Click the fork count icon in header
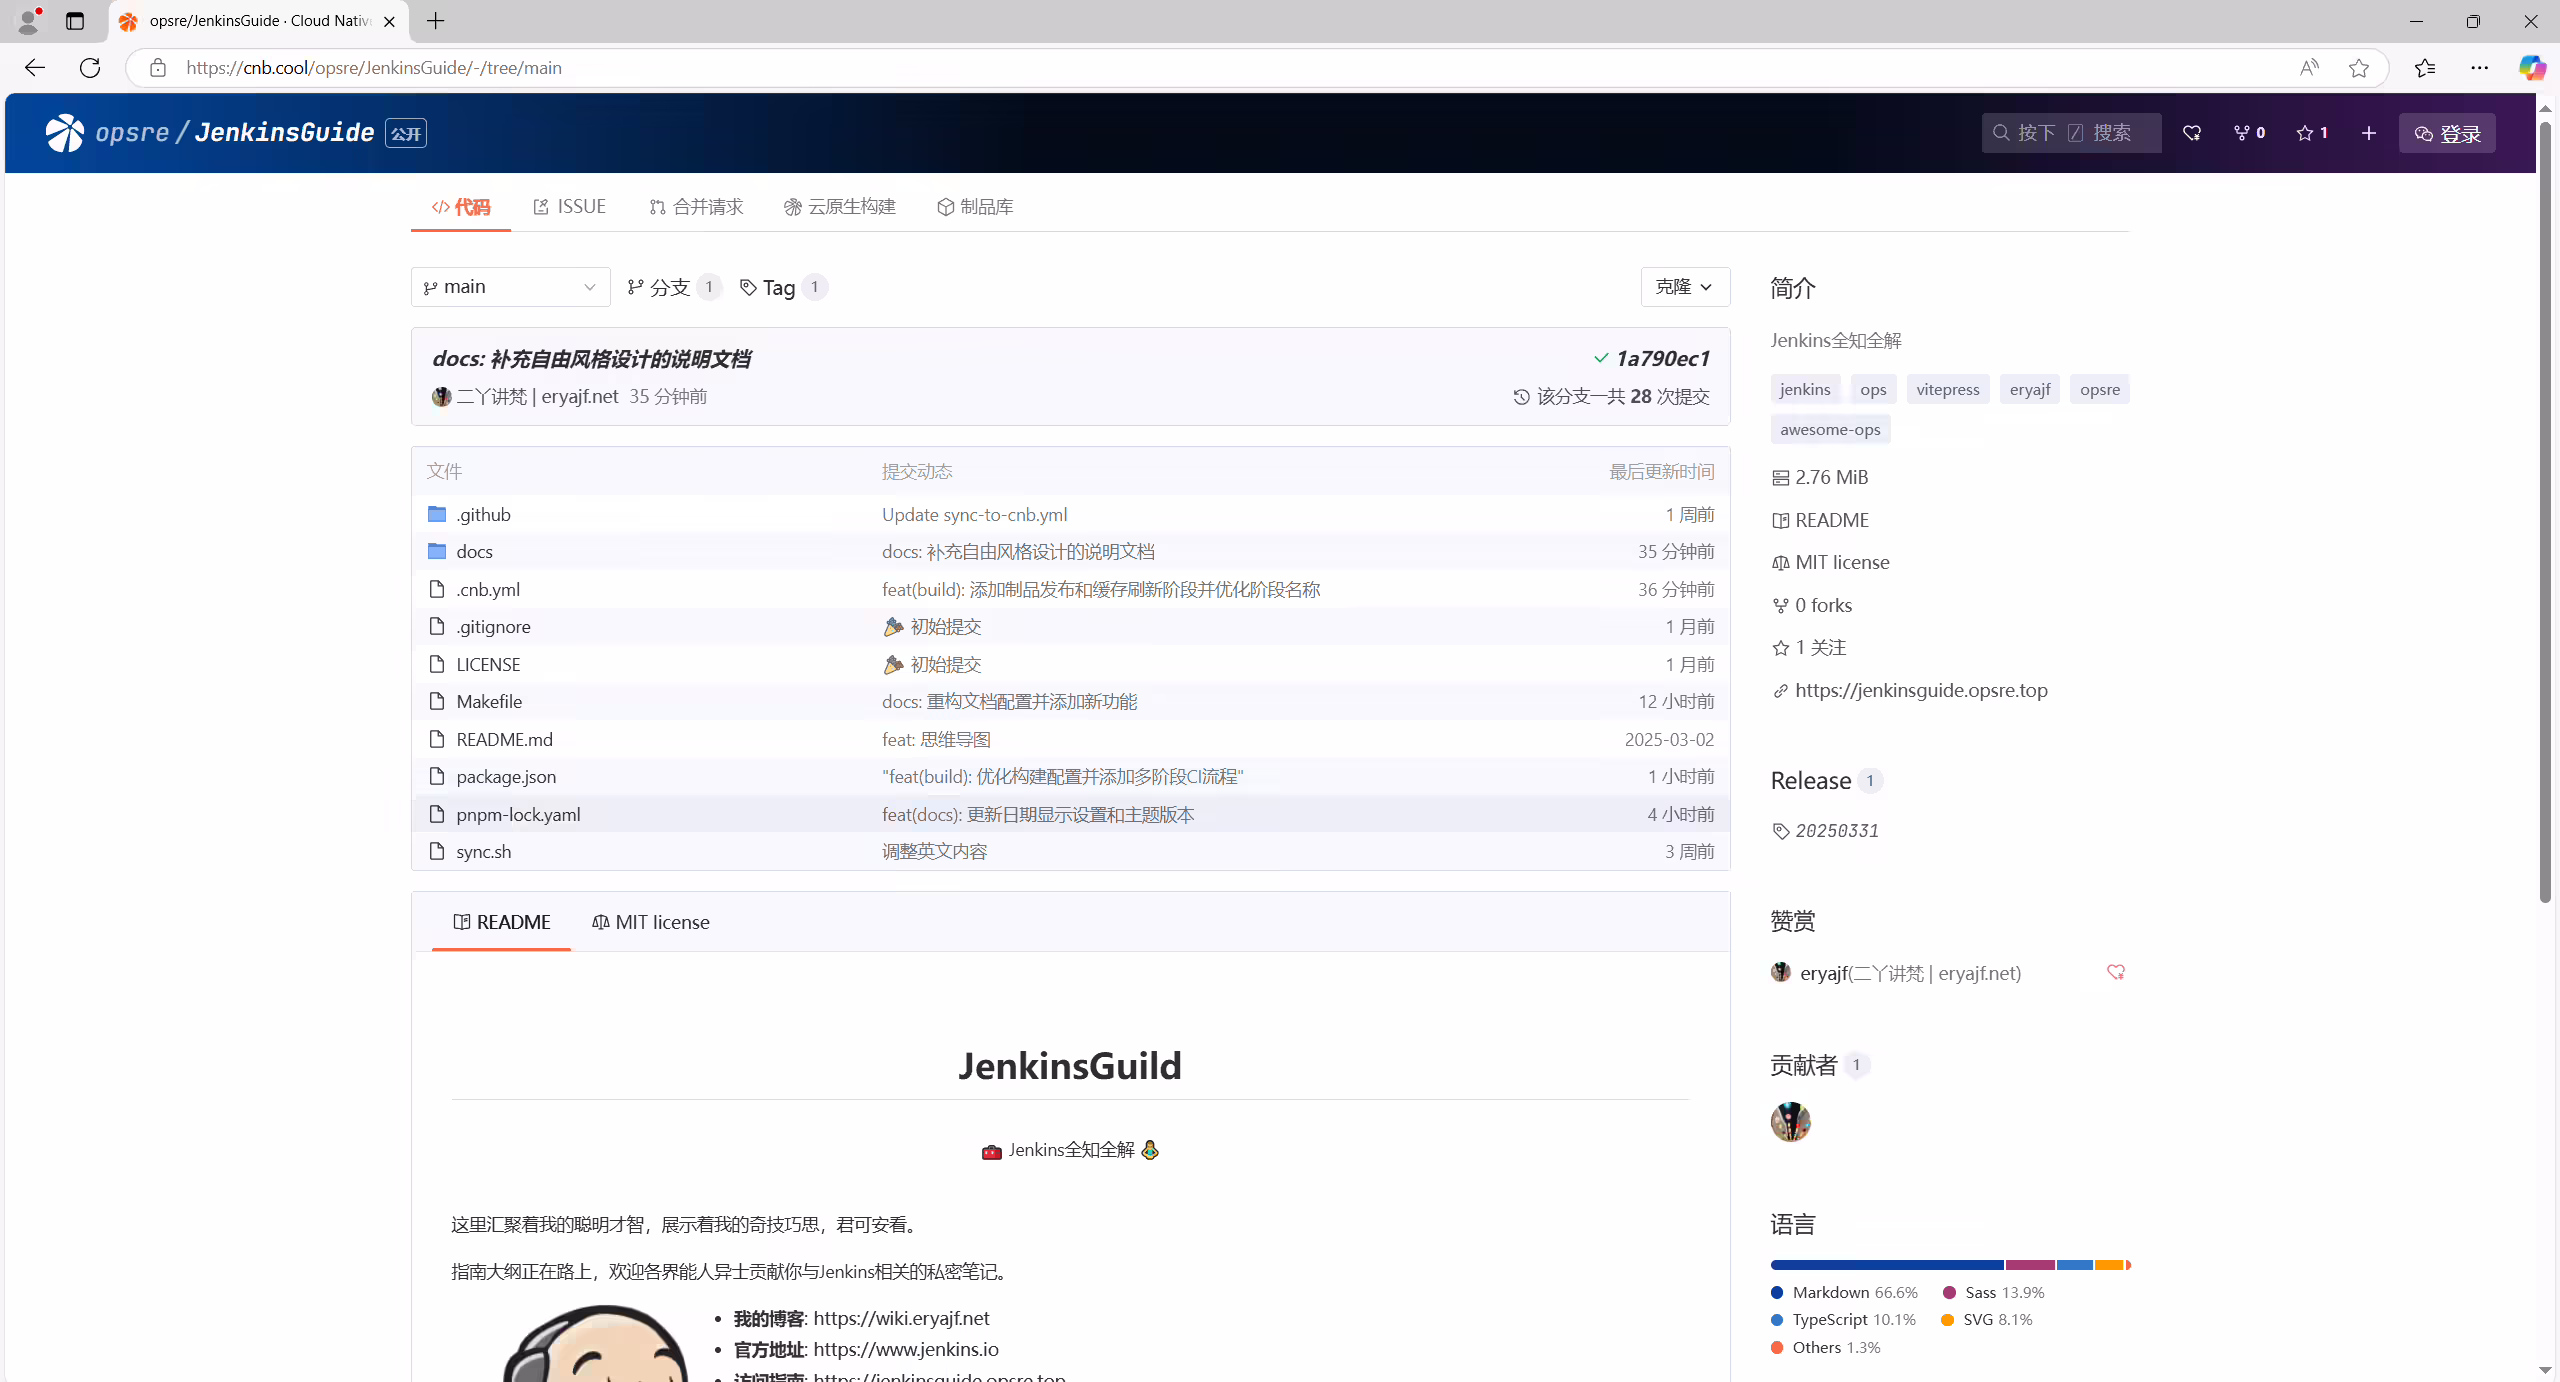This screenshot has width=2560, height=1382. tap(2249, 133)
